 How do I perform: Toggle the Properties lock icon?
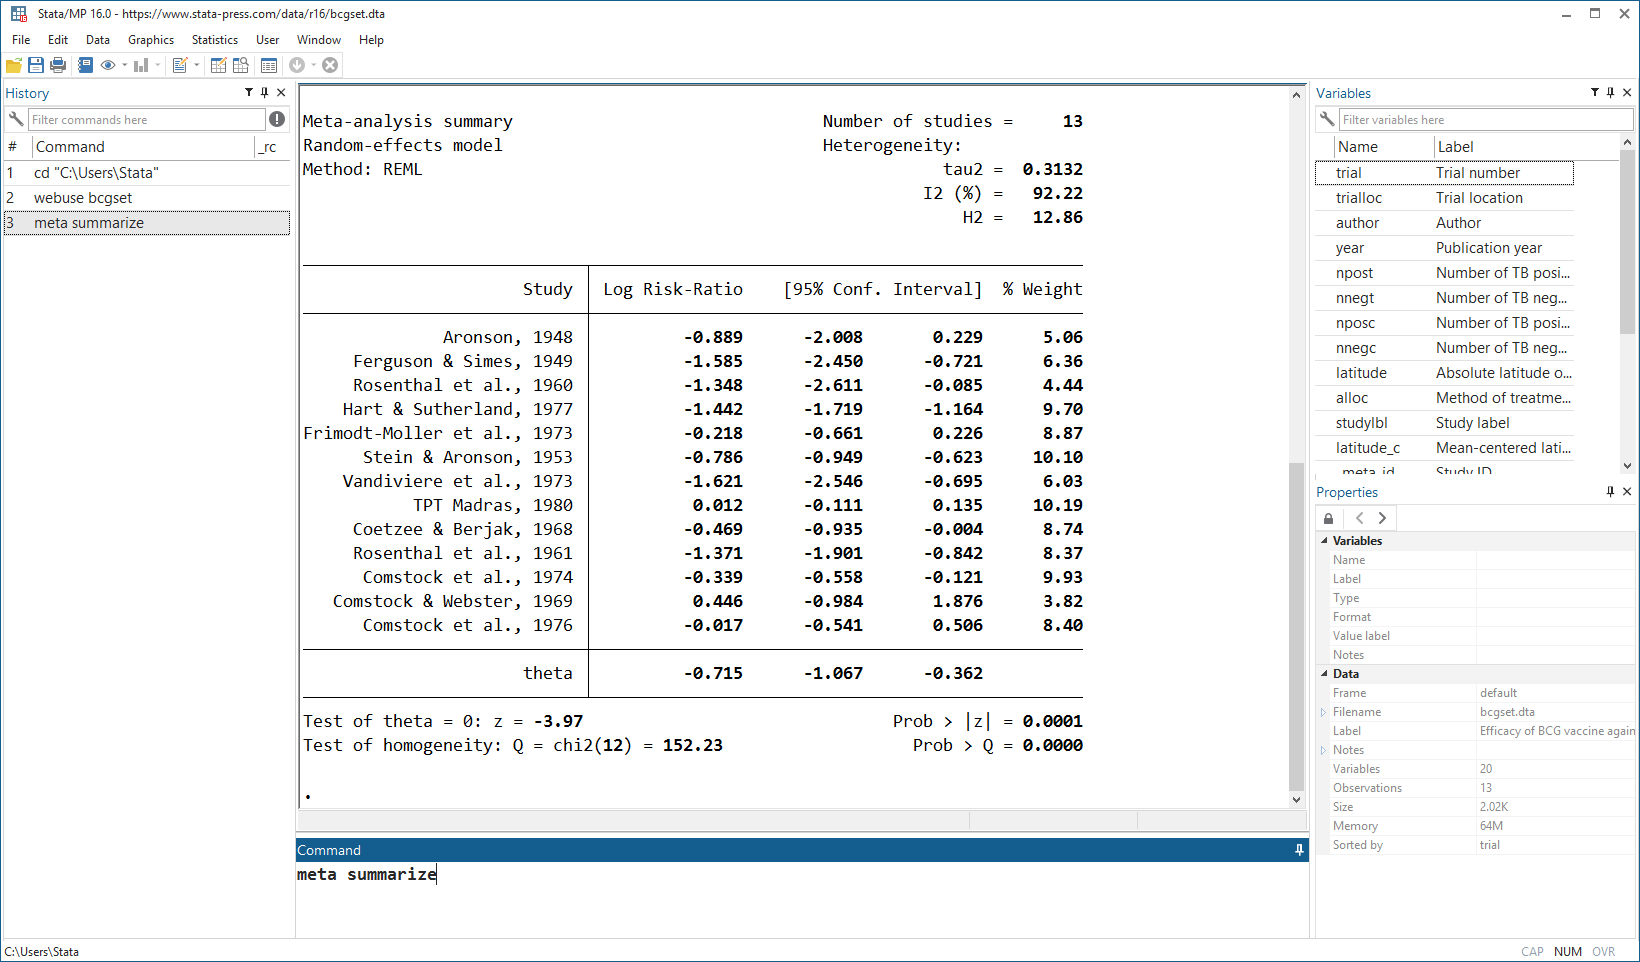(1328, 518)
